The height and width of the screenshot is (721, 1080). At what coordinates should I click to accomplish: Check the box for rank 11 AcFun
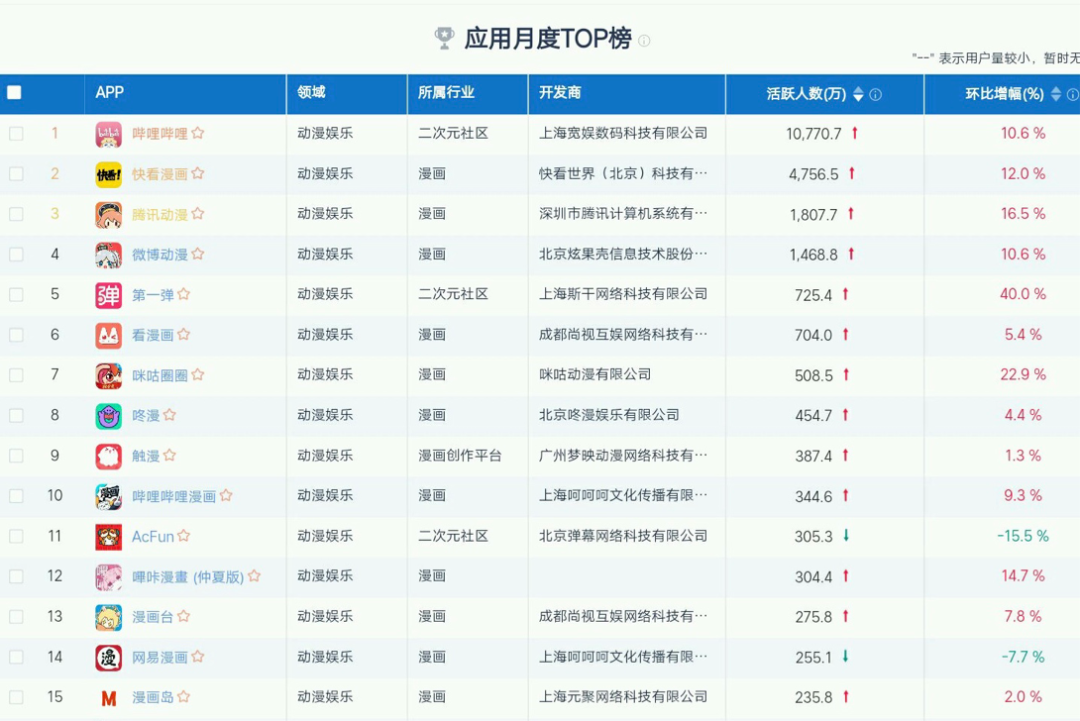point(16,536)
